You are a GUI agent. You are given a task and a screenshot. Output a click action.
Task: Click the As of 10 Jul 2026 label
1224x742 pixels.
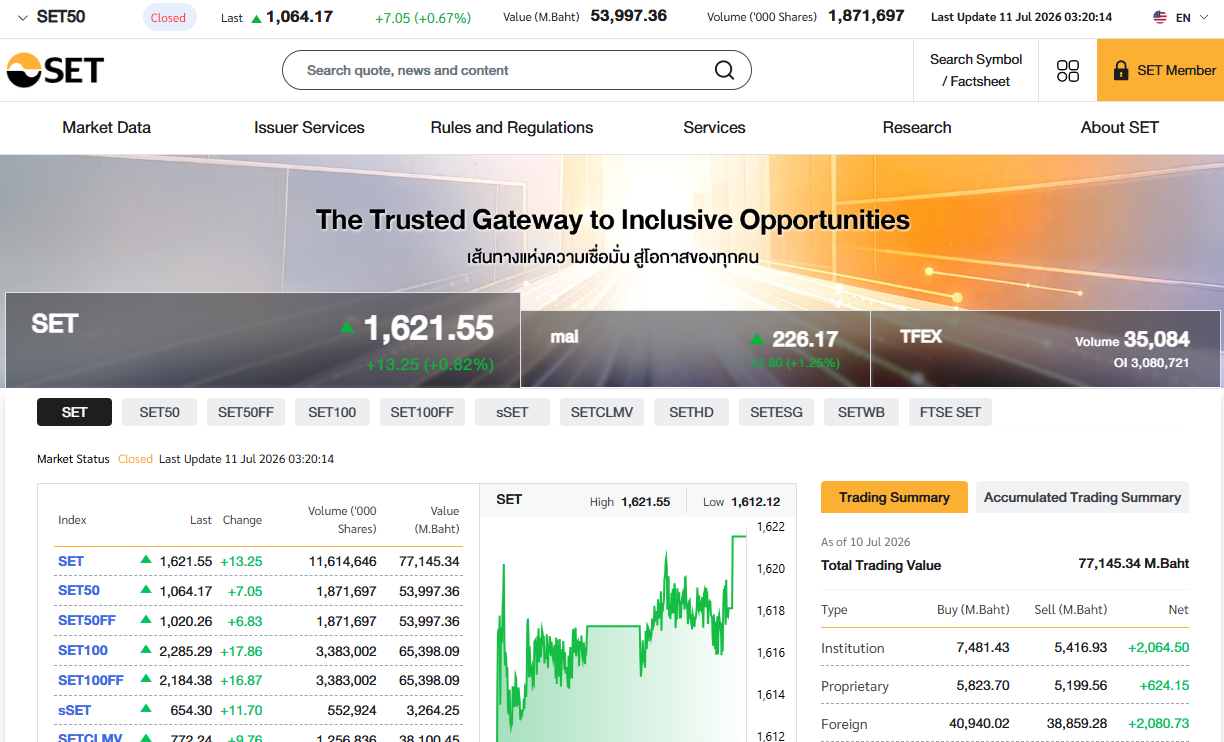(866, 542)
